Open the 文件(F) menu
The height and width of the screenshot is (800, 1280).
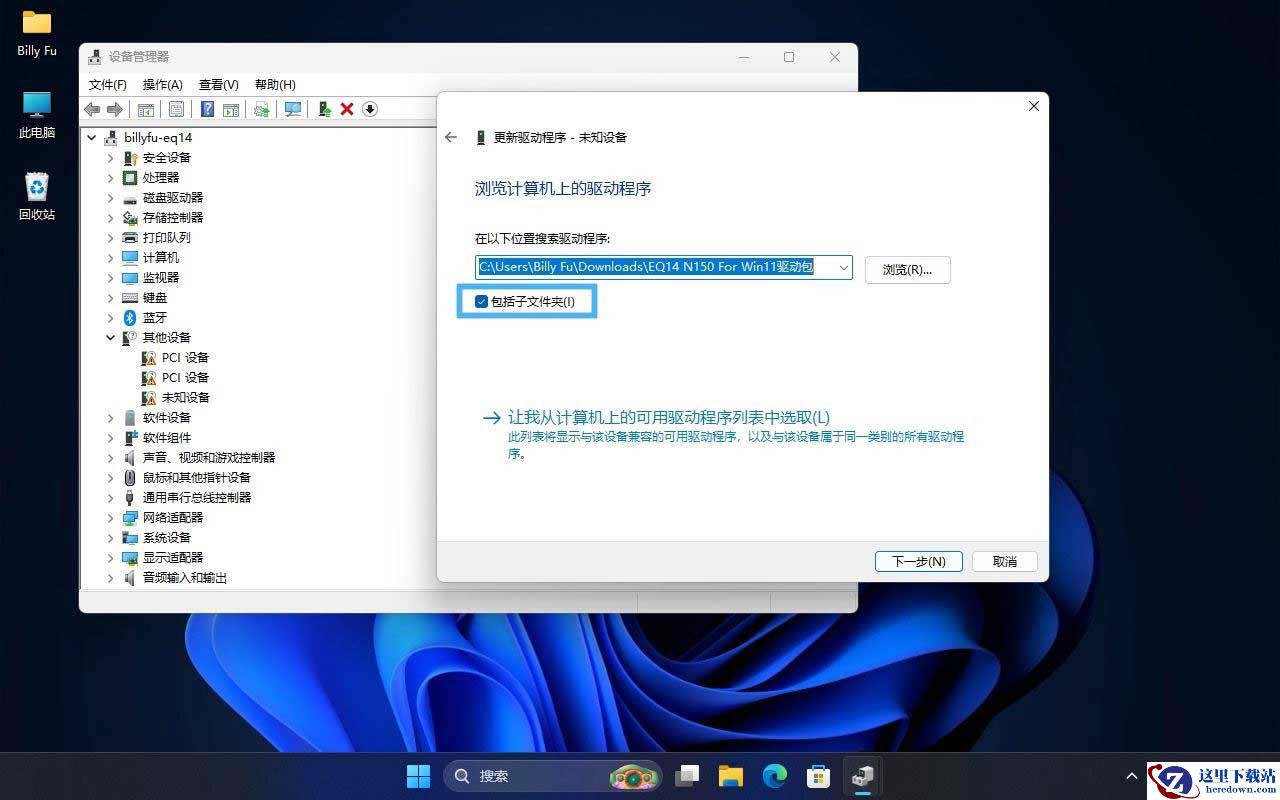click(x=108, y=85)
